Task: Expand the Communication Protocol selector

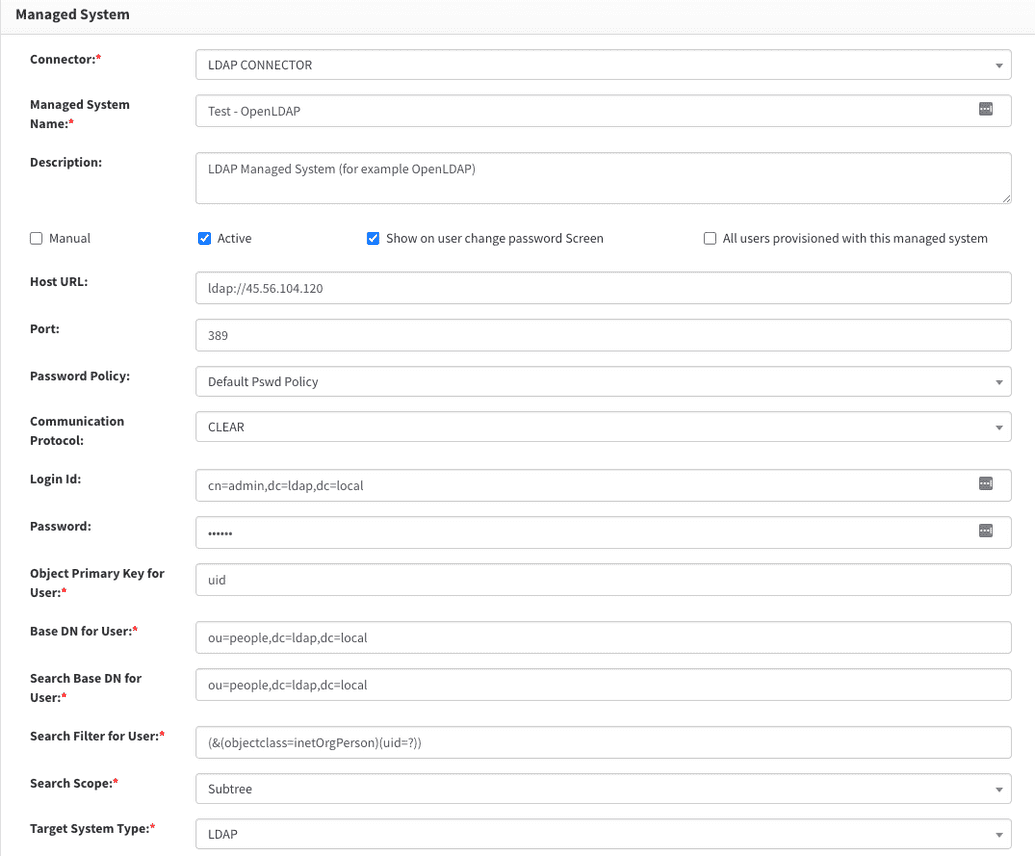Action: tap(1001, 427)
